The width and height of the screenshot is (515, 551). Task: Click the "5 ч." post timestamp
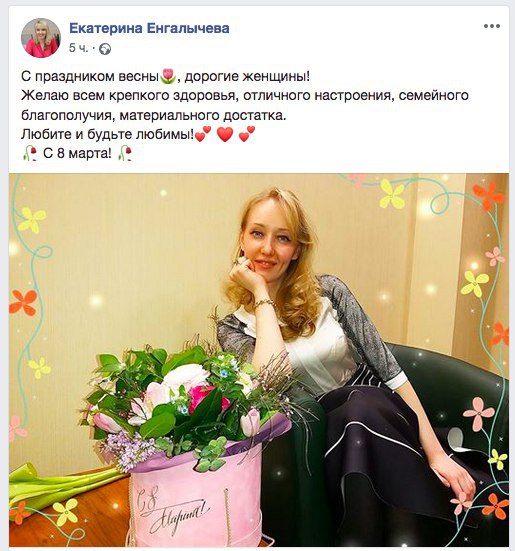tap(79, 48)
